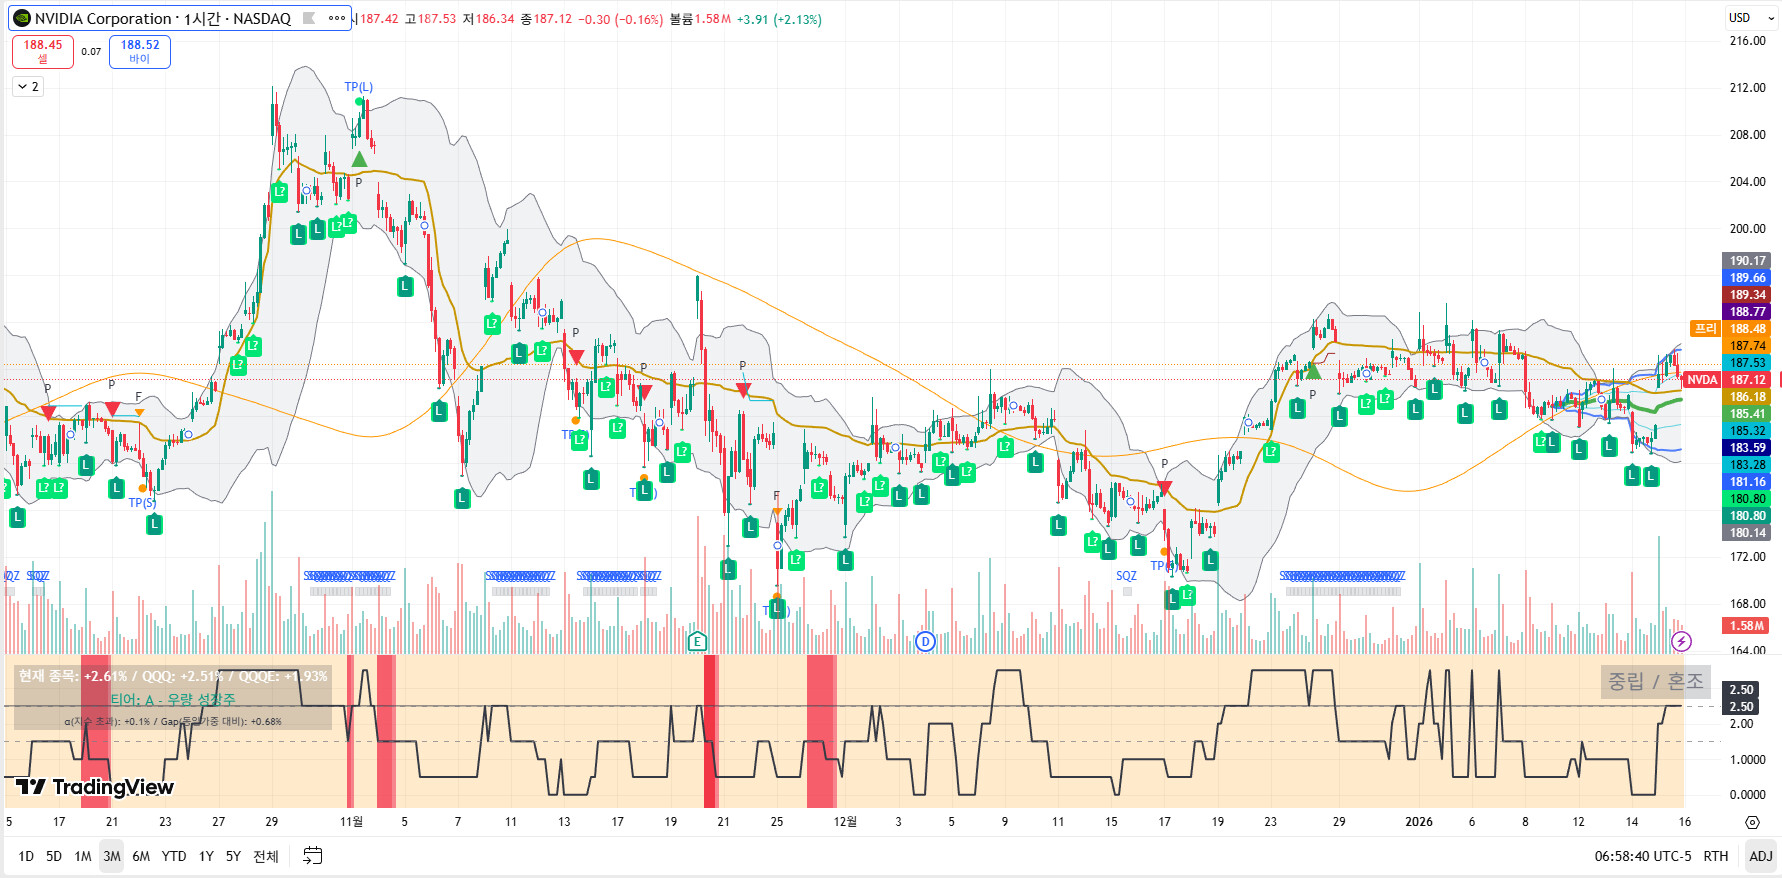Click the TP(S) take-profit label
The image size is (1782, 878).
click(142, 502)
